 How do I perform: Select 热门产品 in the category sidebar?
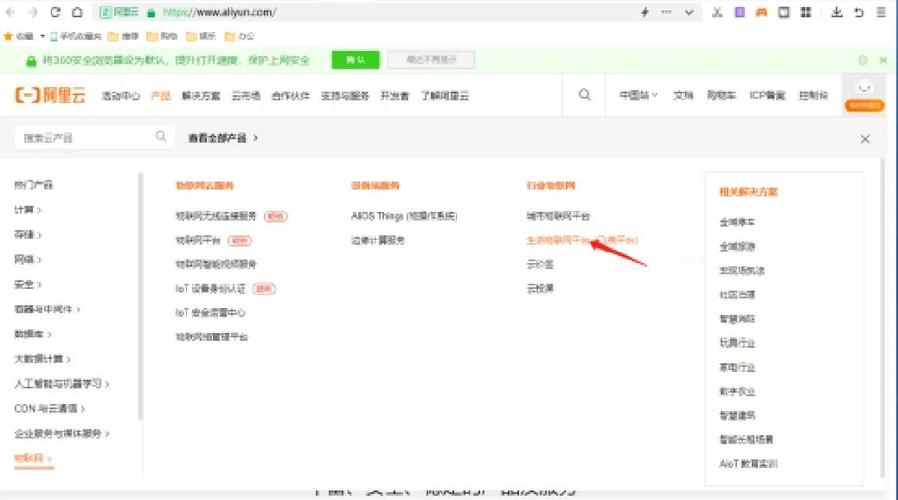click(x=33, y=184)
